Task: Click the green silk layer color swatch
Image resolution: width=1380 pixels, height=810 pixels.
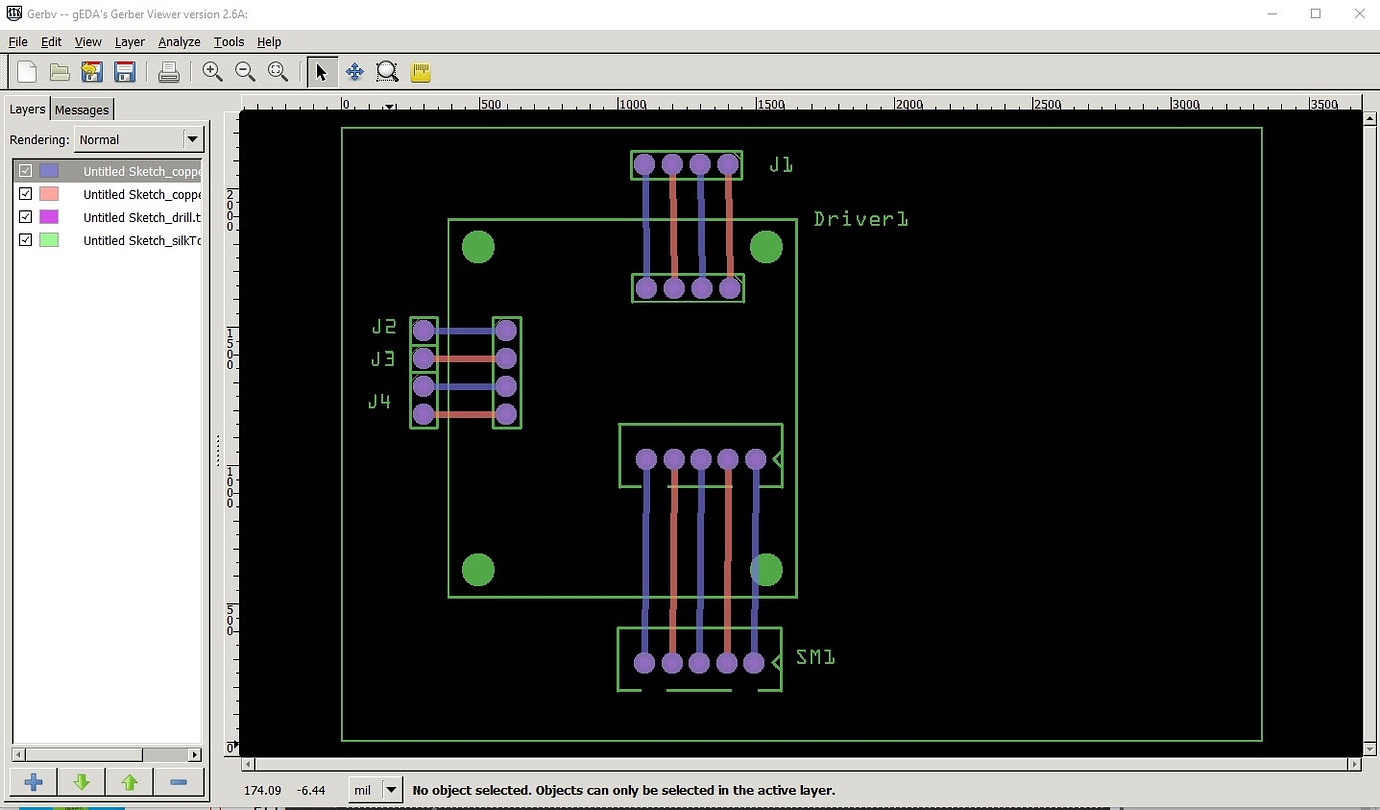Action: pyautogui.click(x=49, y=240)
